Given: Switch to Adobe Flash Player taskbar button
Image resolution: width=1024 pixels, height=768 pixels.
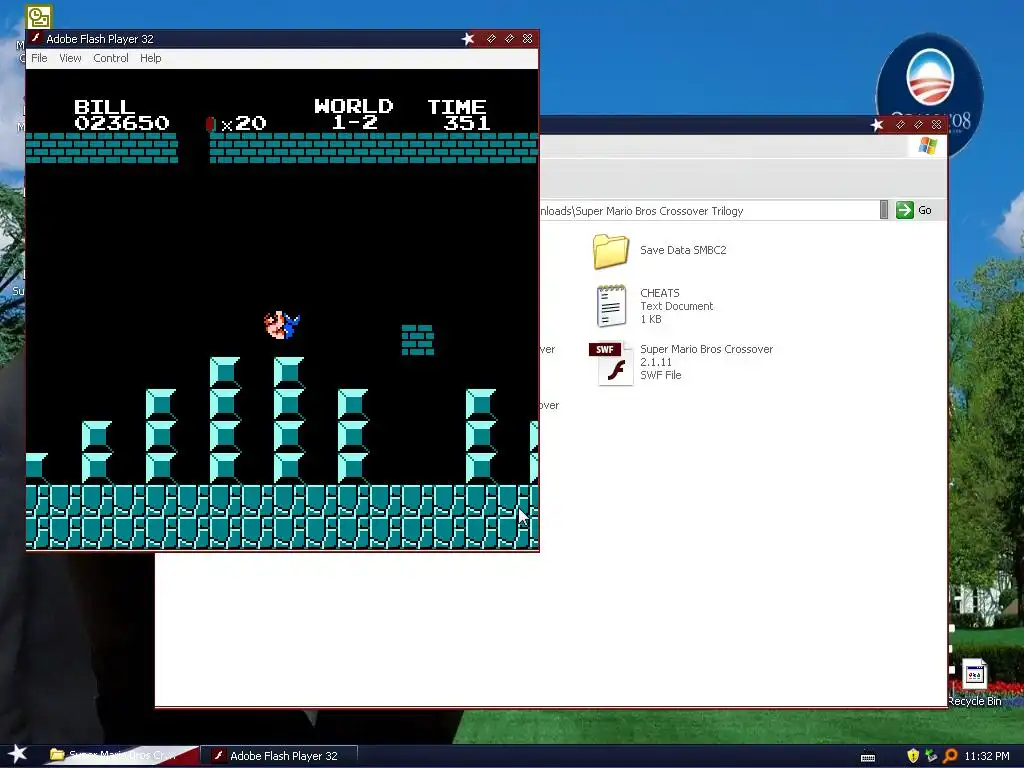Looking at the screenshot, I should [x=279, y=756].
